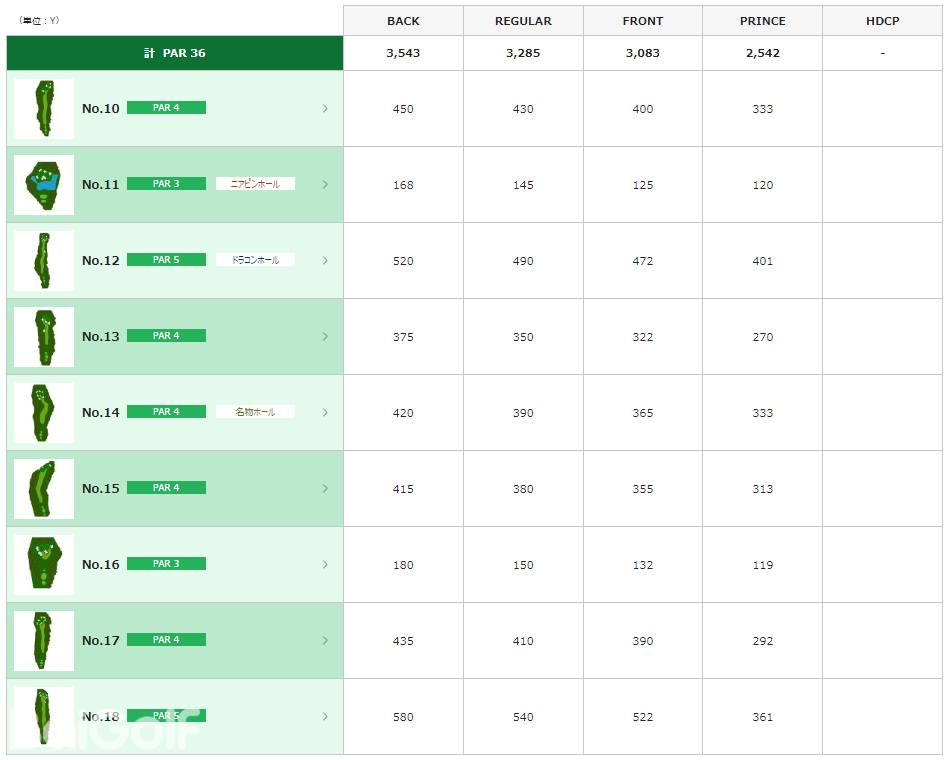Select the 名物ホール badge on No.14

click(255, 412)
